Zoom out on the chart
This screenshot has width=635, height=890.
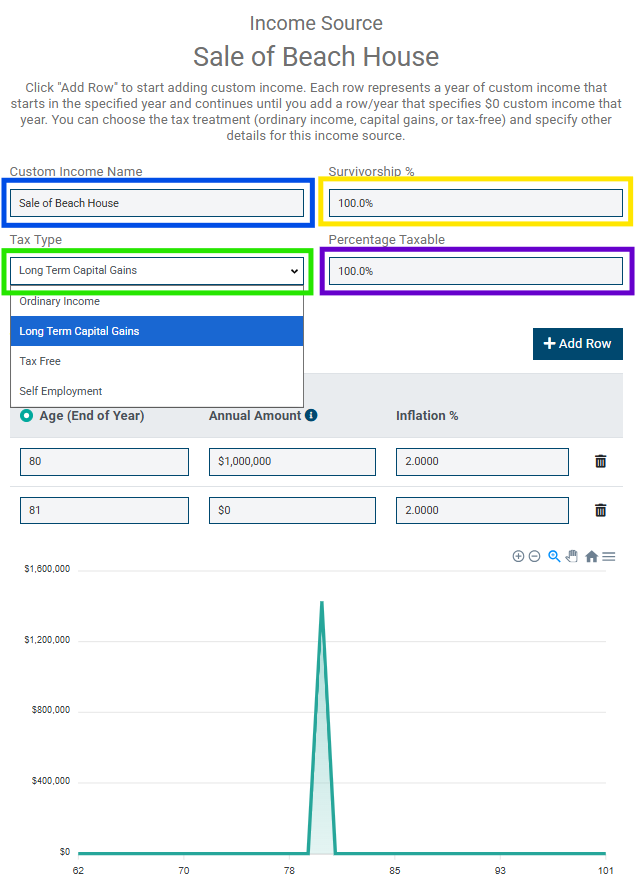tap(534, 556)
